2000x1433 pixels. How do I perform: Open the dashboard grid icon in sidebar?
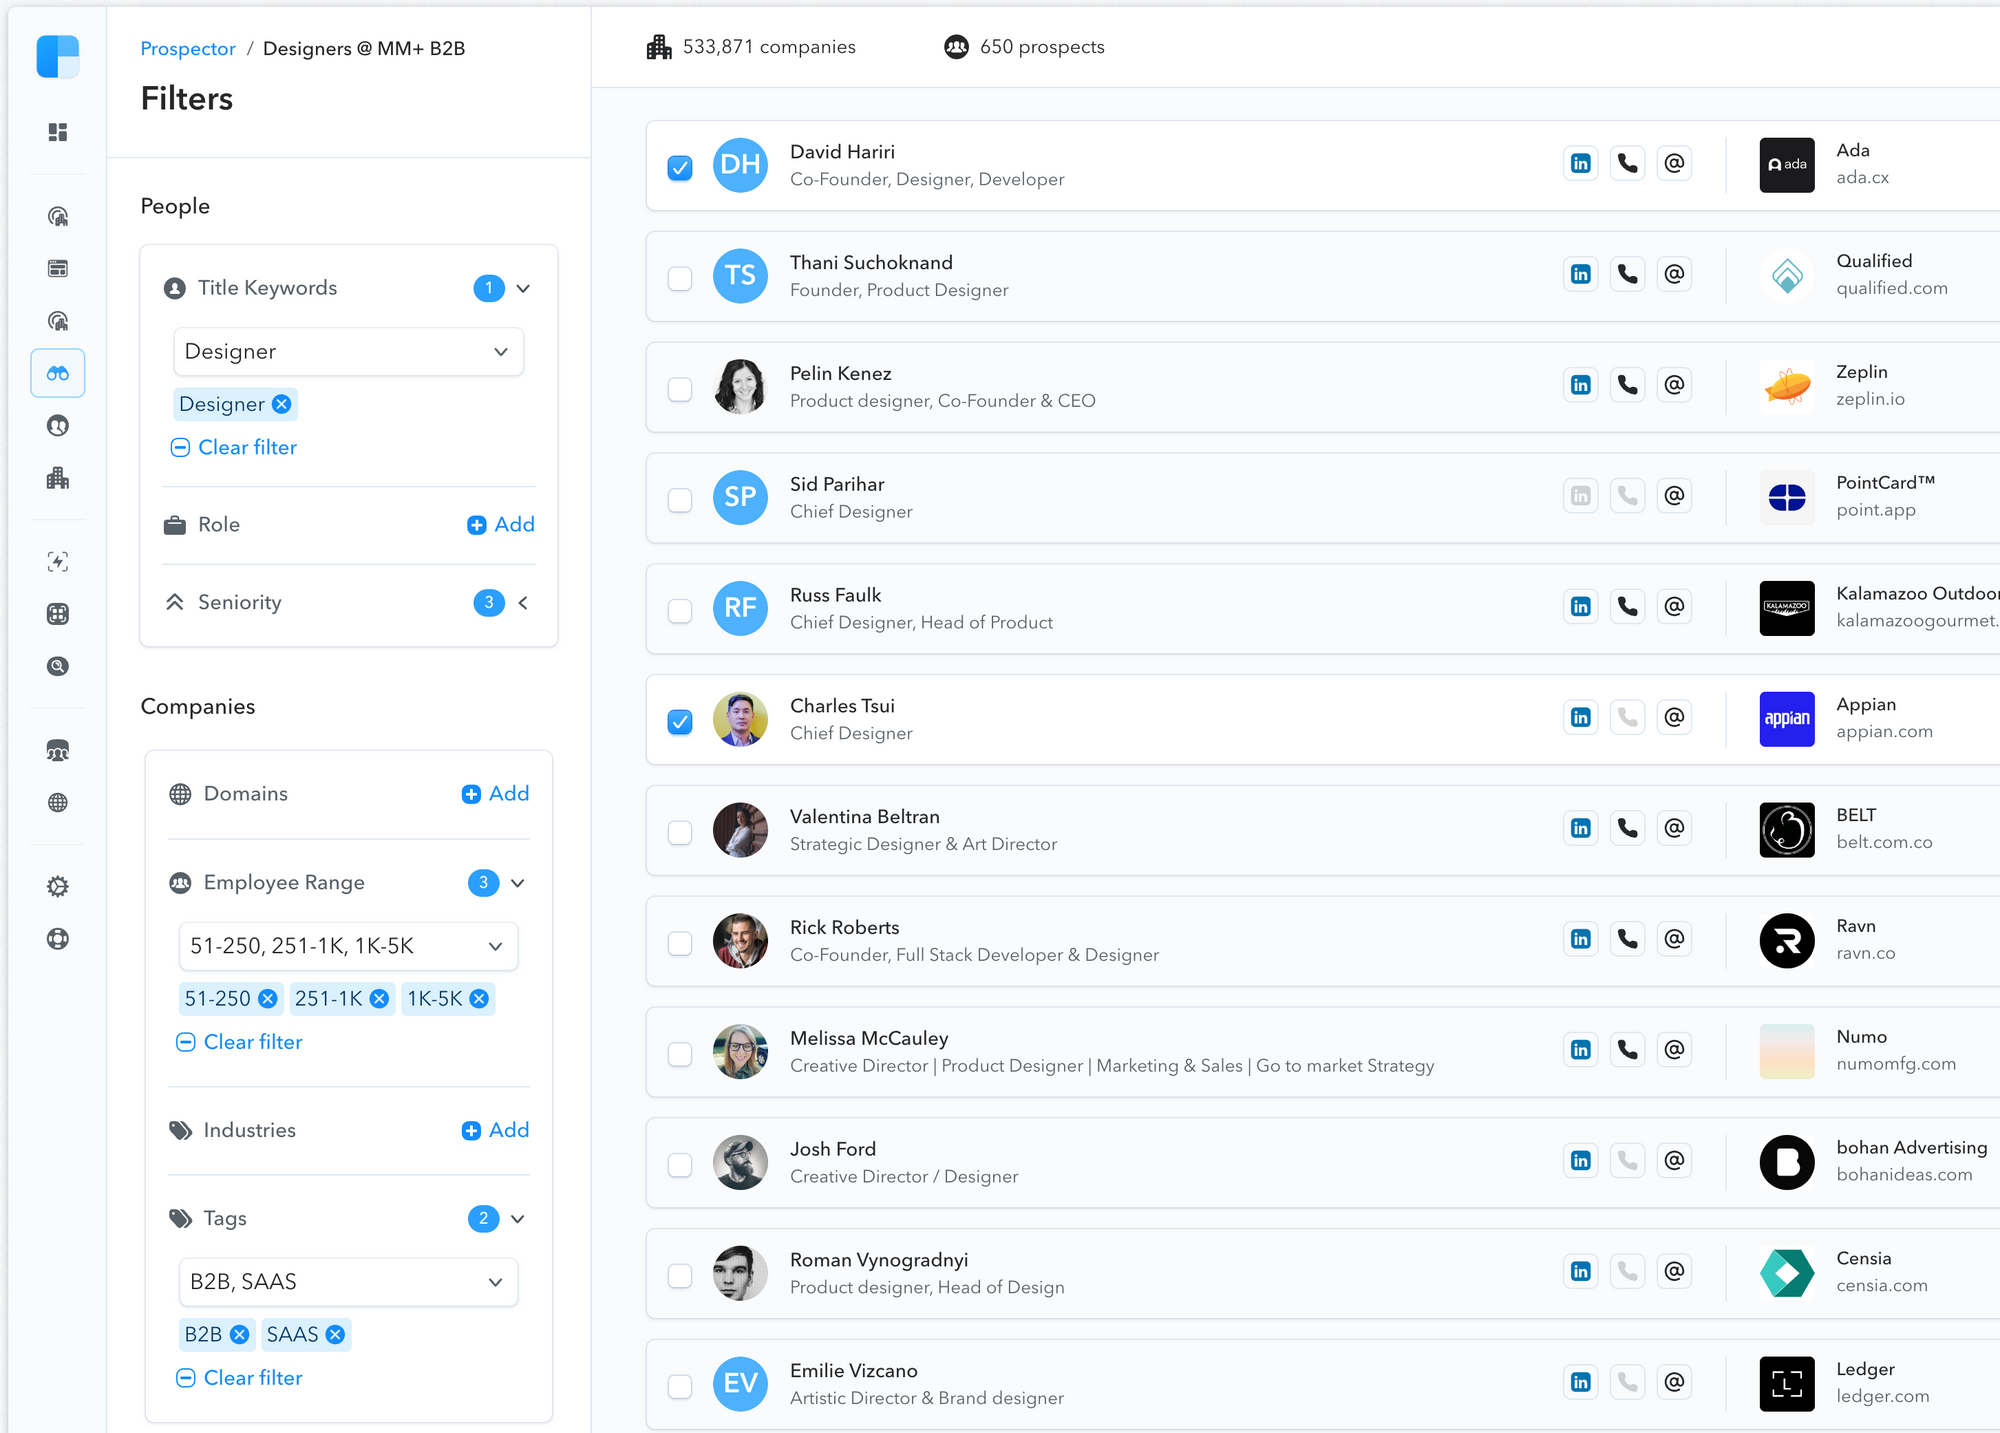58,132
